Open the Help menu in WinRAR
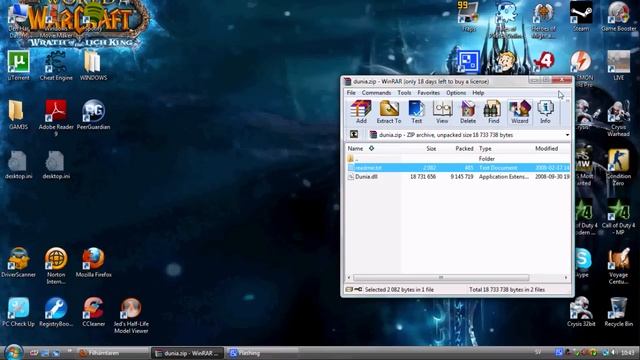This screenshot has height=360, width=640. 478,93
